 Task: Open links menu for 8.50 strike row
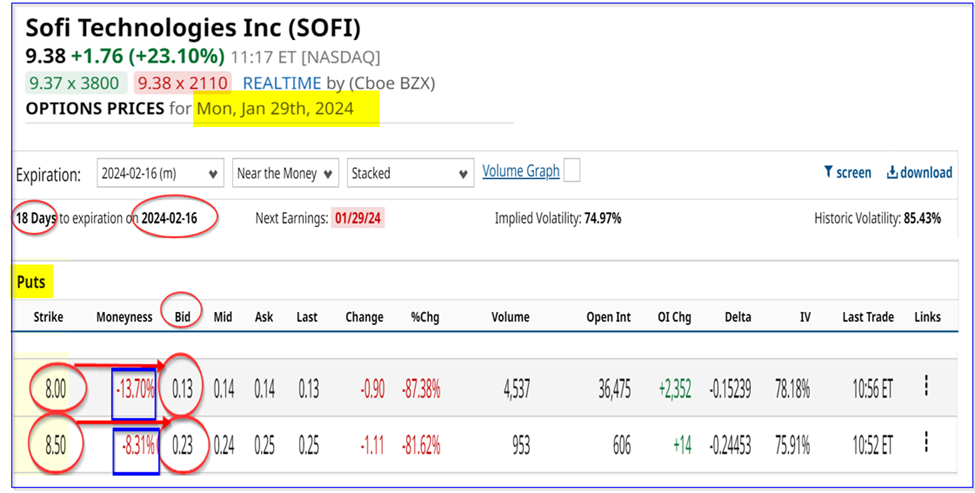927,441
